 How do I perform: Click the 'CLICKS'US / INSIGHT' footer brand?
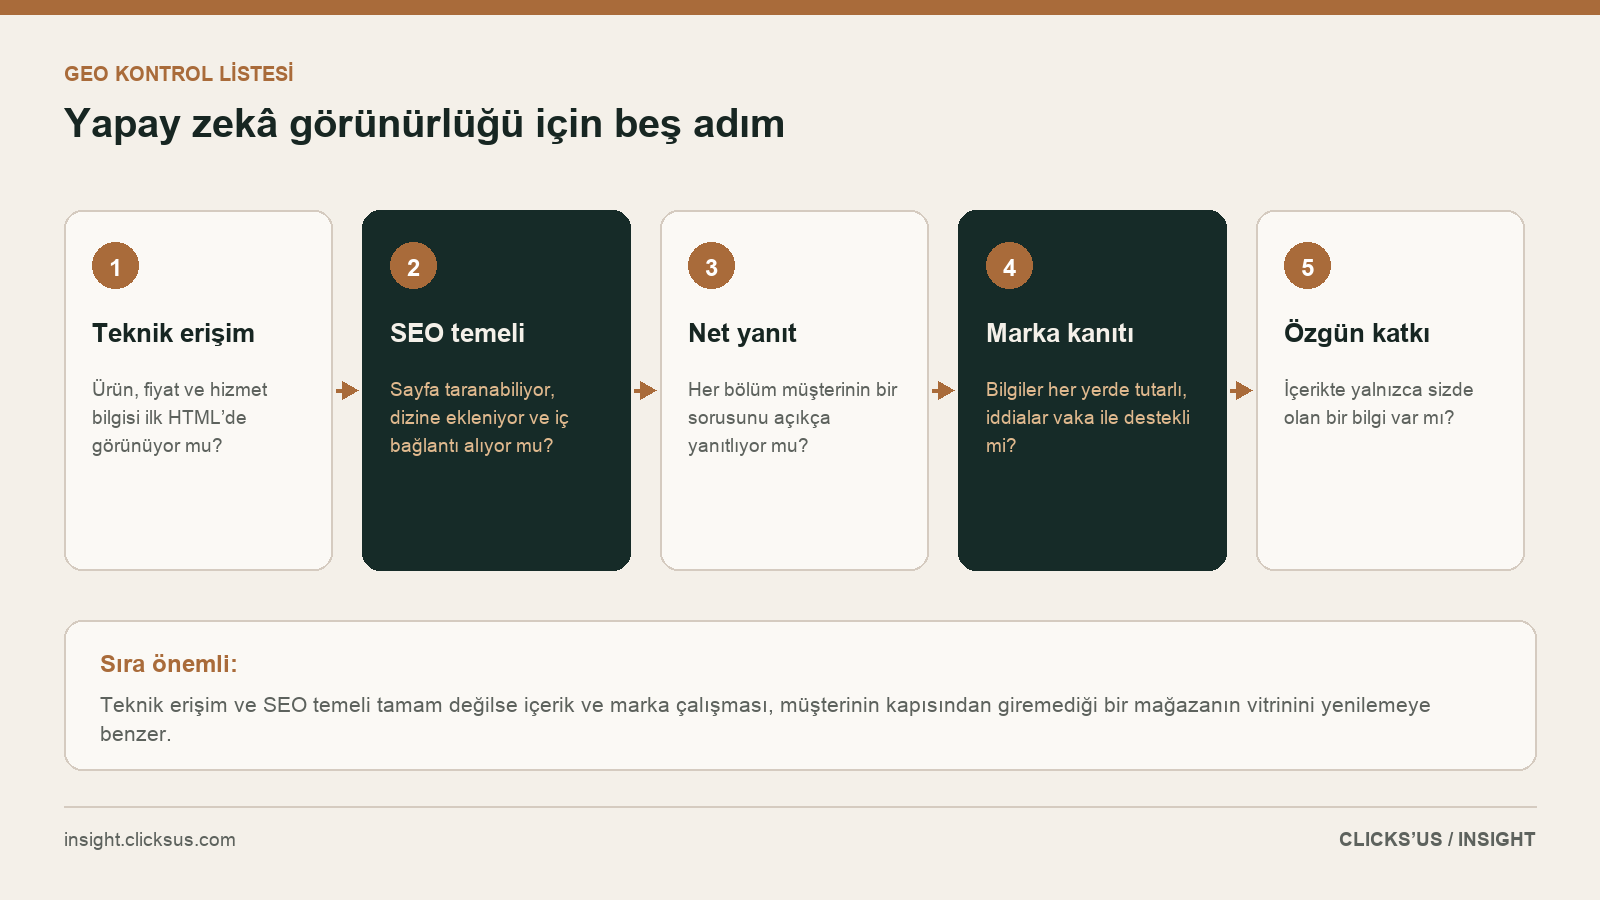pos(1437,839)
